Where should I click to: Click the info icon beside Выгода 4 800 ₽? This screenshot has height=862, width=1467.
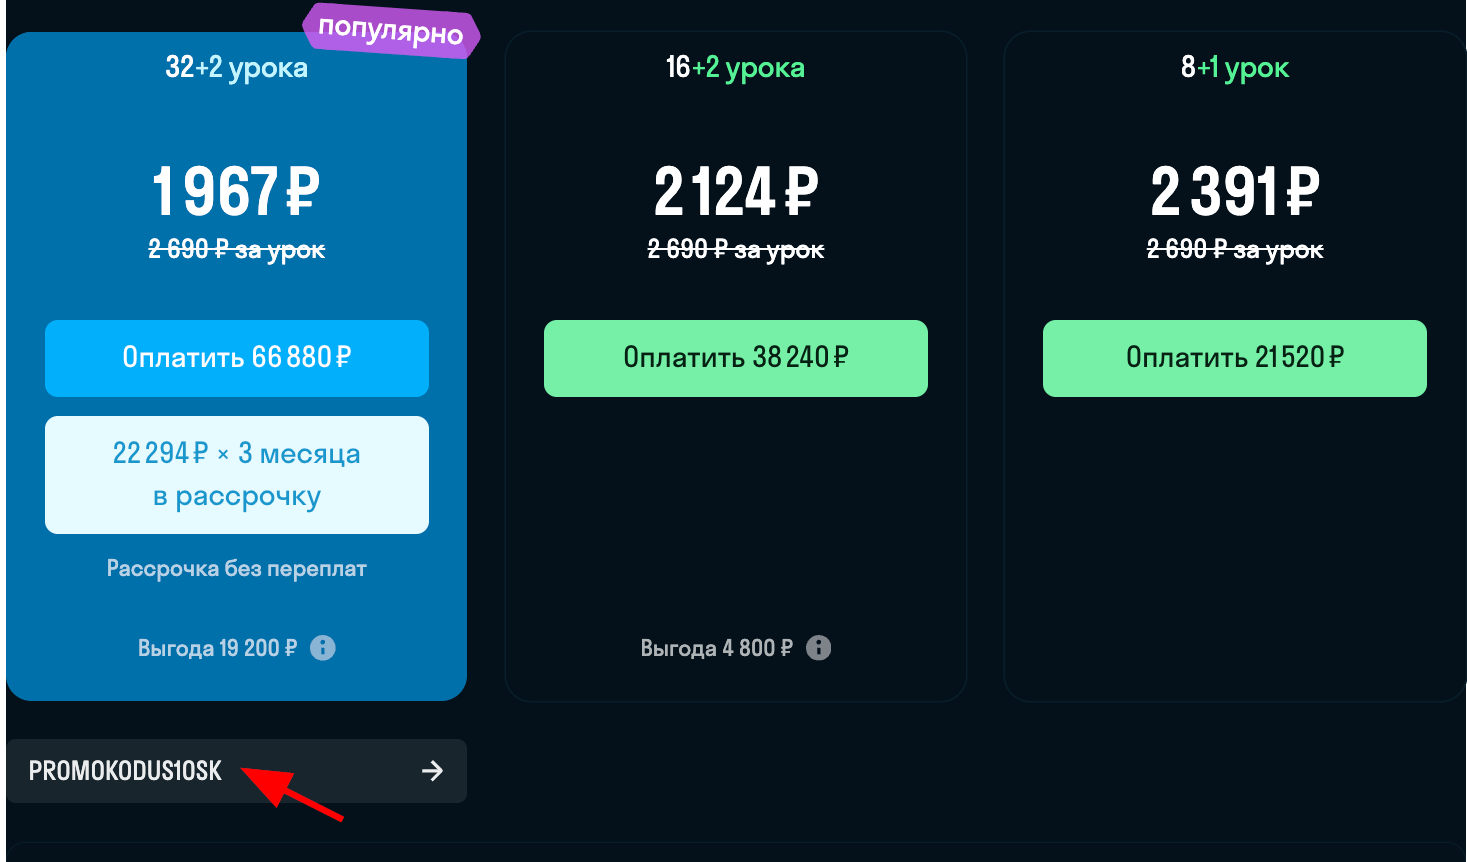pos(820,648)
